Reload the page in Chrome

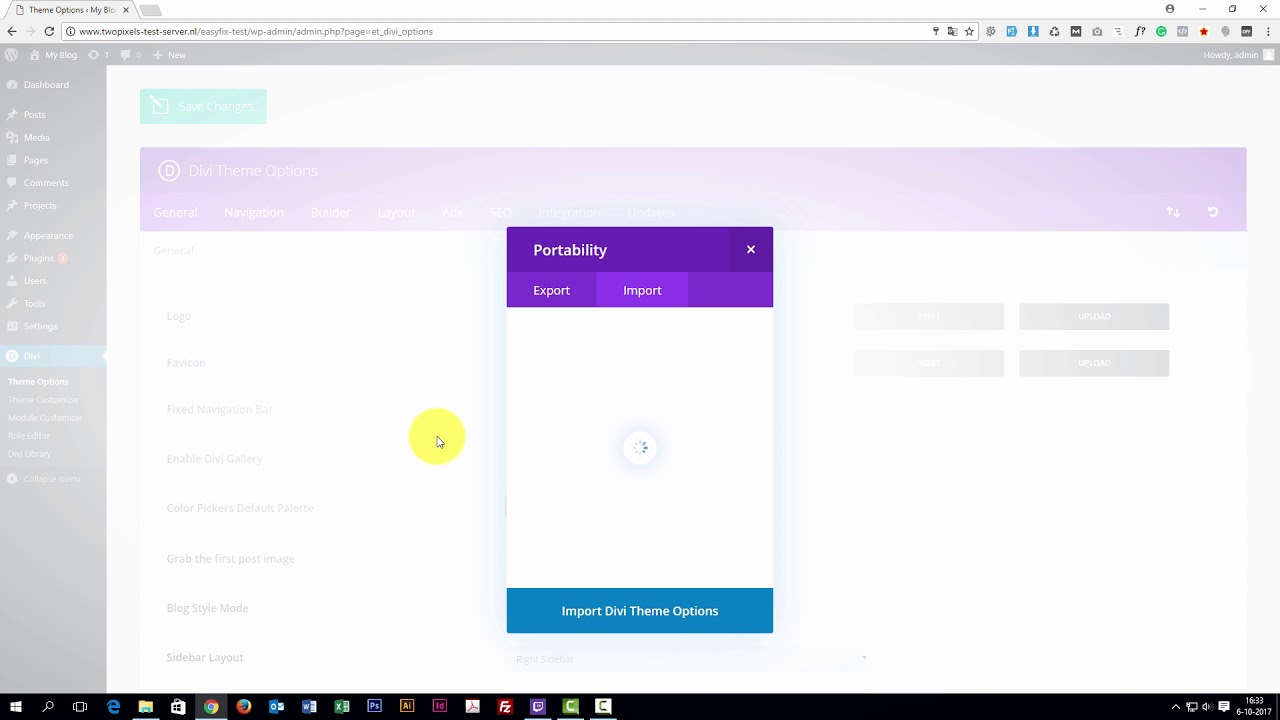(49, 31)
